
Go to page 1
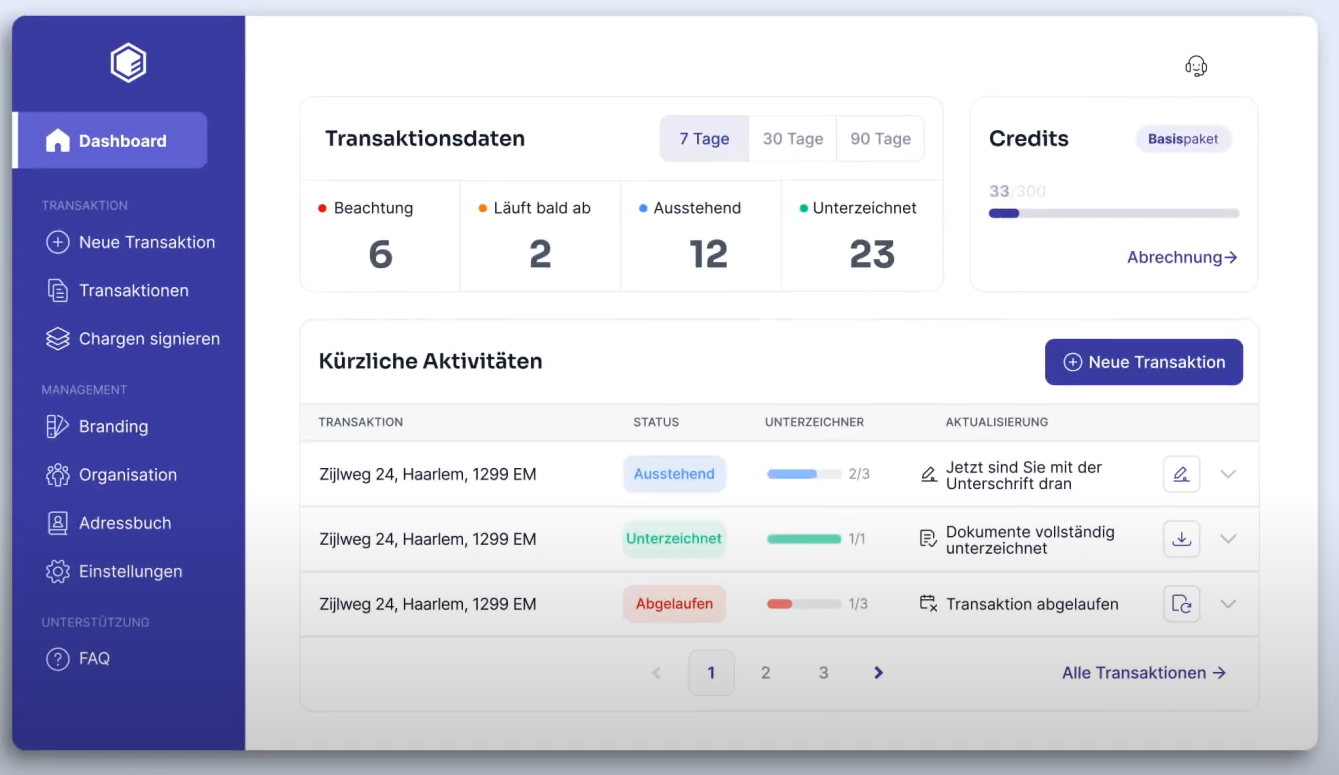(x=711, y=673)
